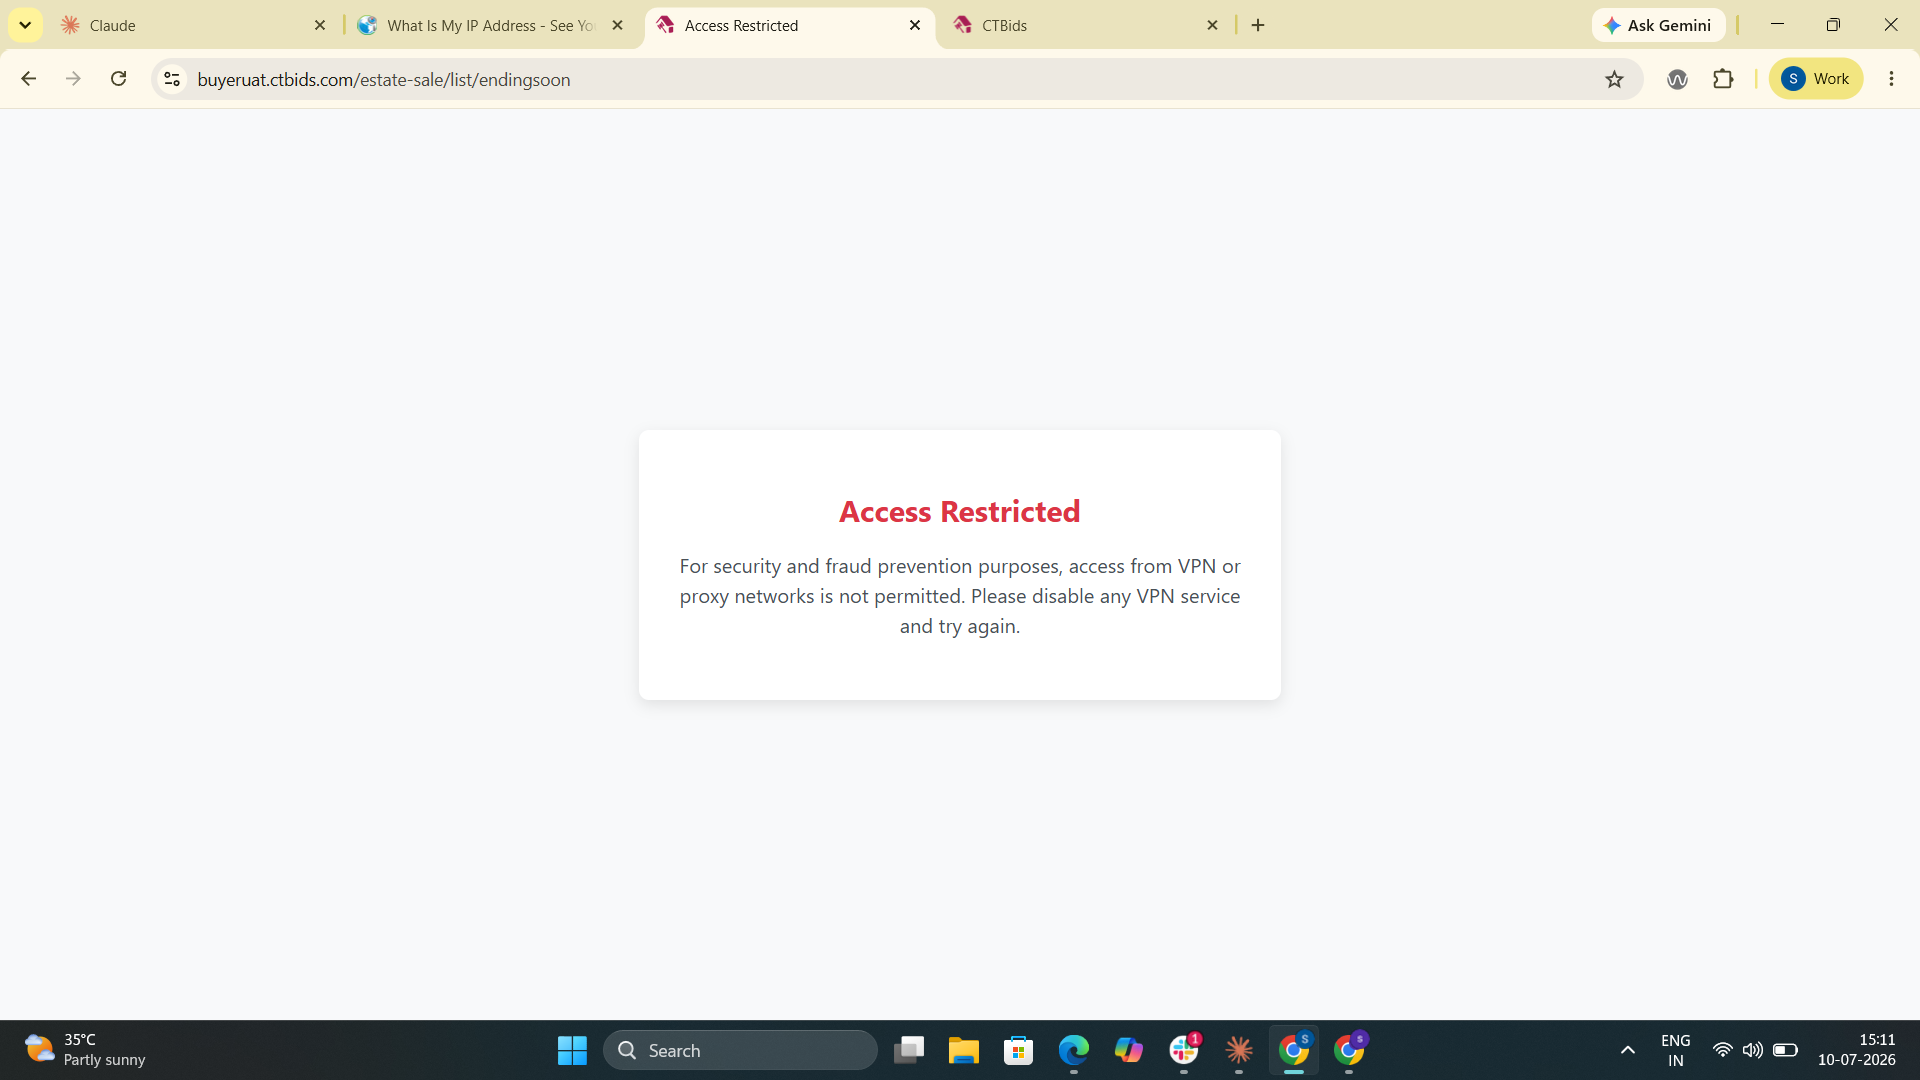Bookmark this page with the star icon
The width and height of the screenshot is (1920, 1080).
[1614, 79]
